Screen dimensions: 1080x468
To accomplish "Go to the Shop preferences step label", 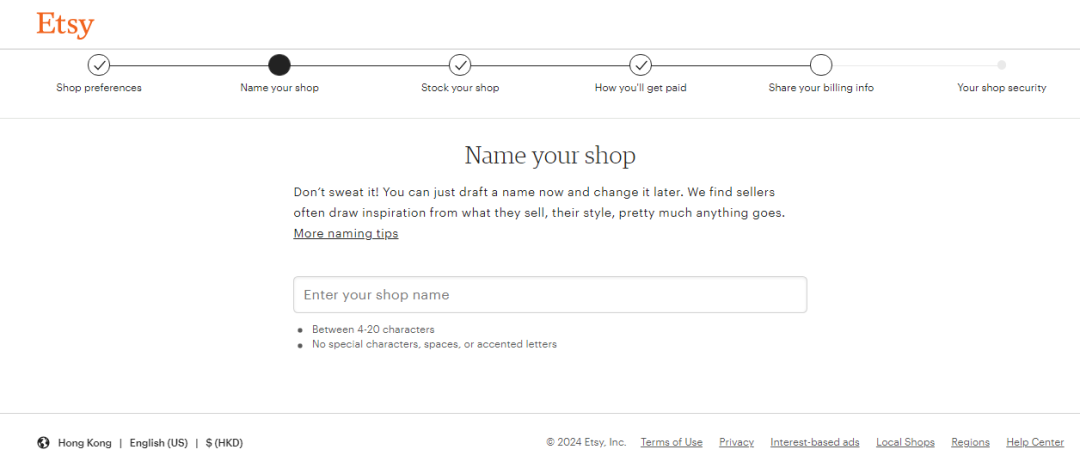I will [99, 88].
